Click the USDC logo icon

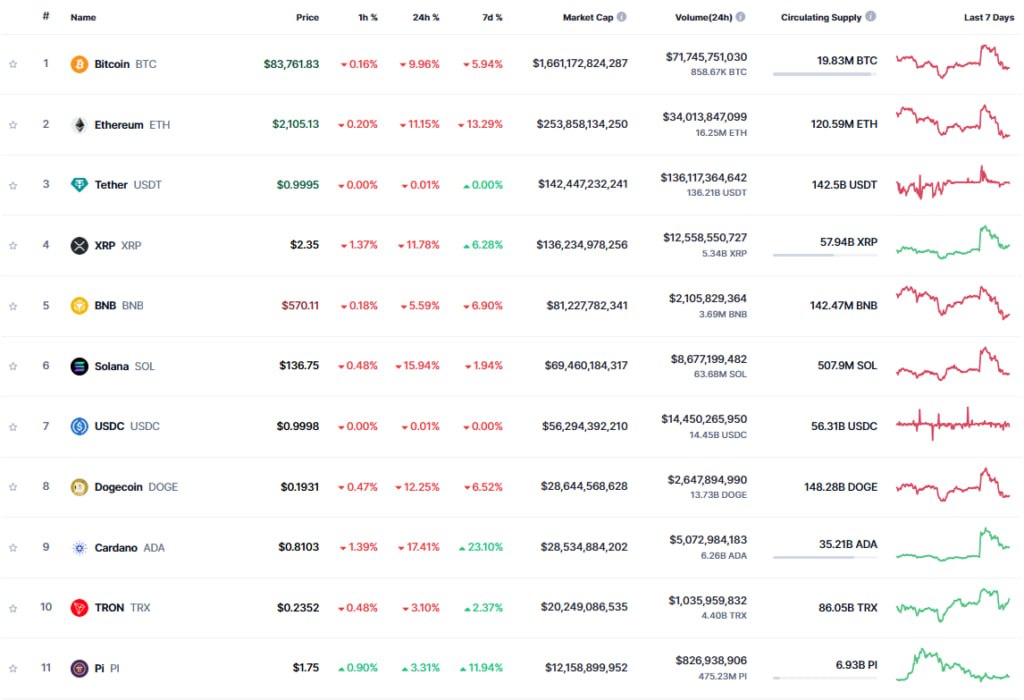click(79, 426)
